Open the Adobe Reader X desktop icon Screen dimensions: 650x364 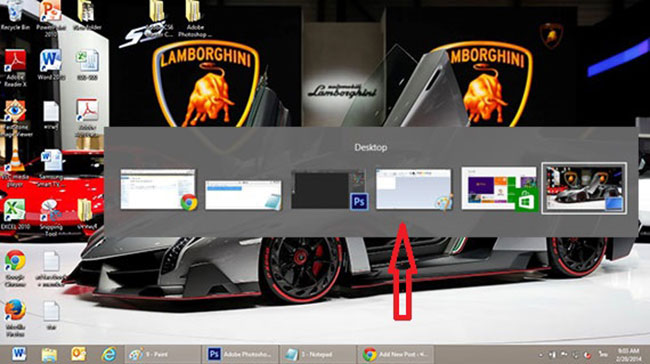(15, 68)
